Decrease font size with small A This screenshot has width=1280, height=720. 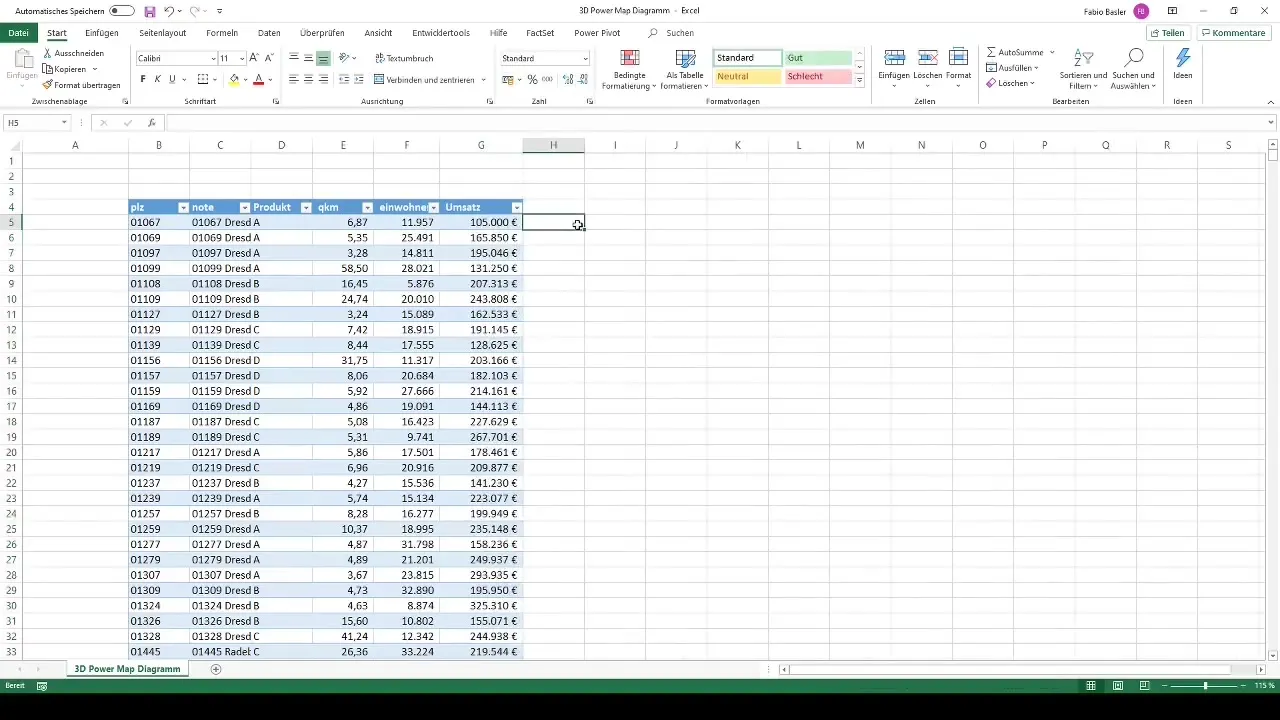point(269,58)
